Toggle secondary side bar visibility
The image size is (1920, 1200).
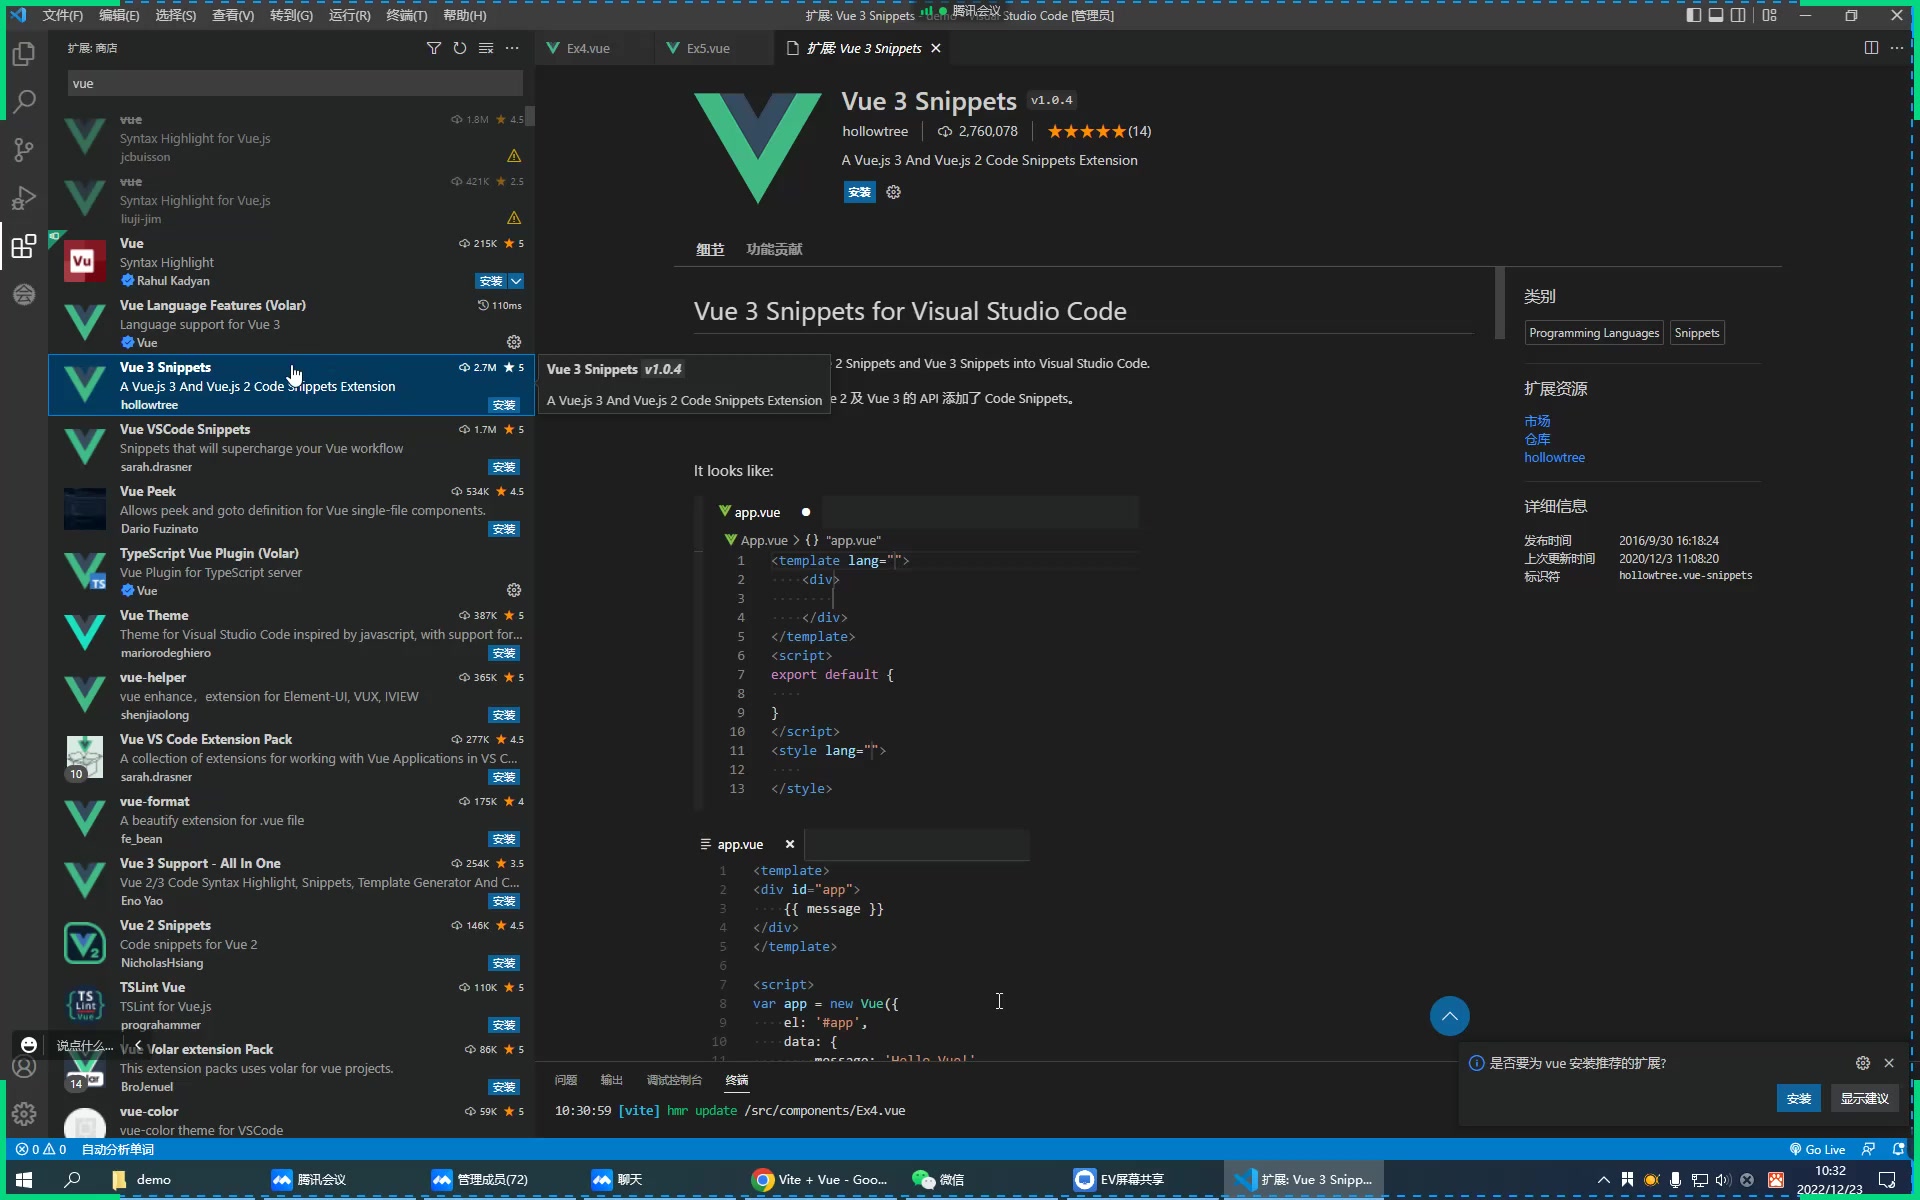1739,15
